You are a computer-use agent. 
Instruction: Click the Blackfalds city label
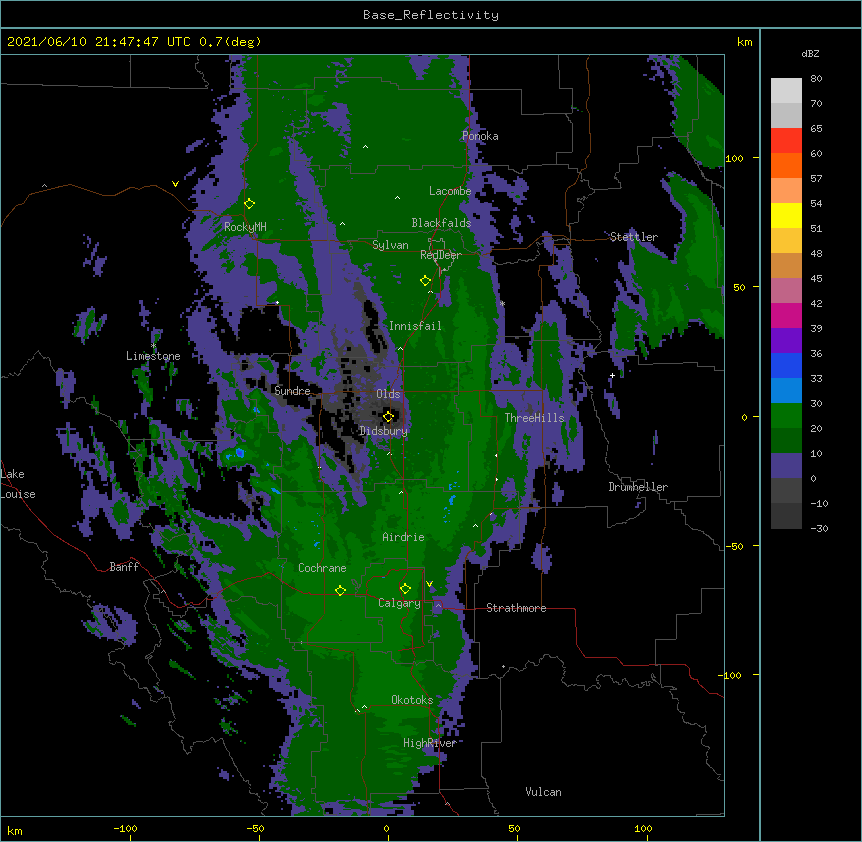tap(441, 223)
